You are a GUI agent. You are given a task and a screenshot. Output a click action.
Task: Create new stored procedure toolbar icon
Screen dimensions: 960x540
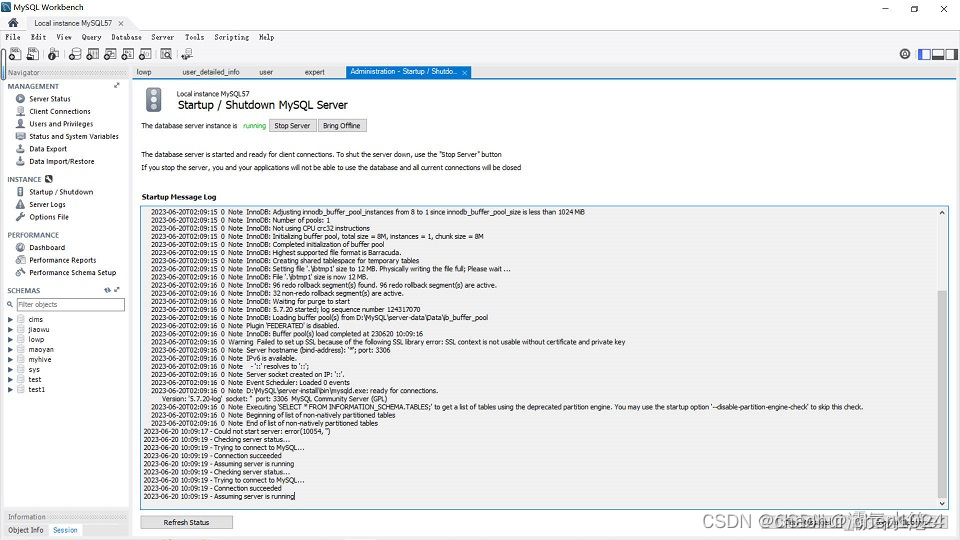(127, 54)
